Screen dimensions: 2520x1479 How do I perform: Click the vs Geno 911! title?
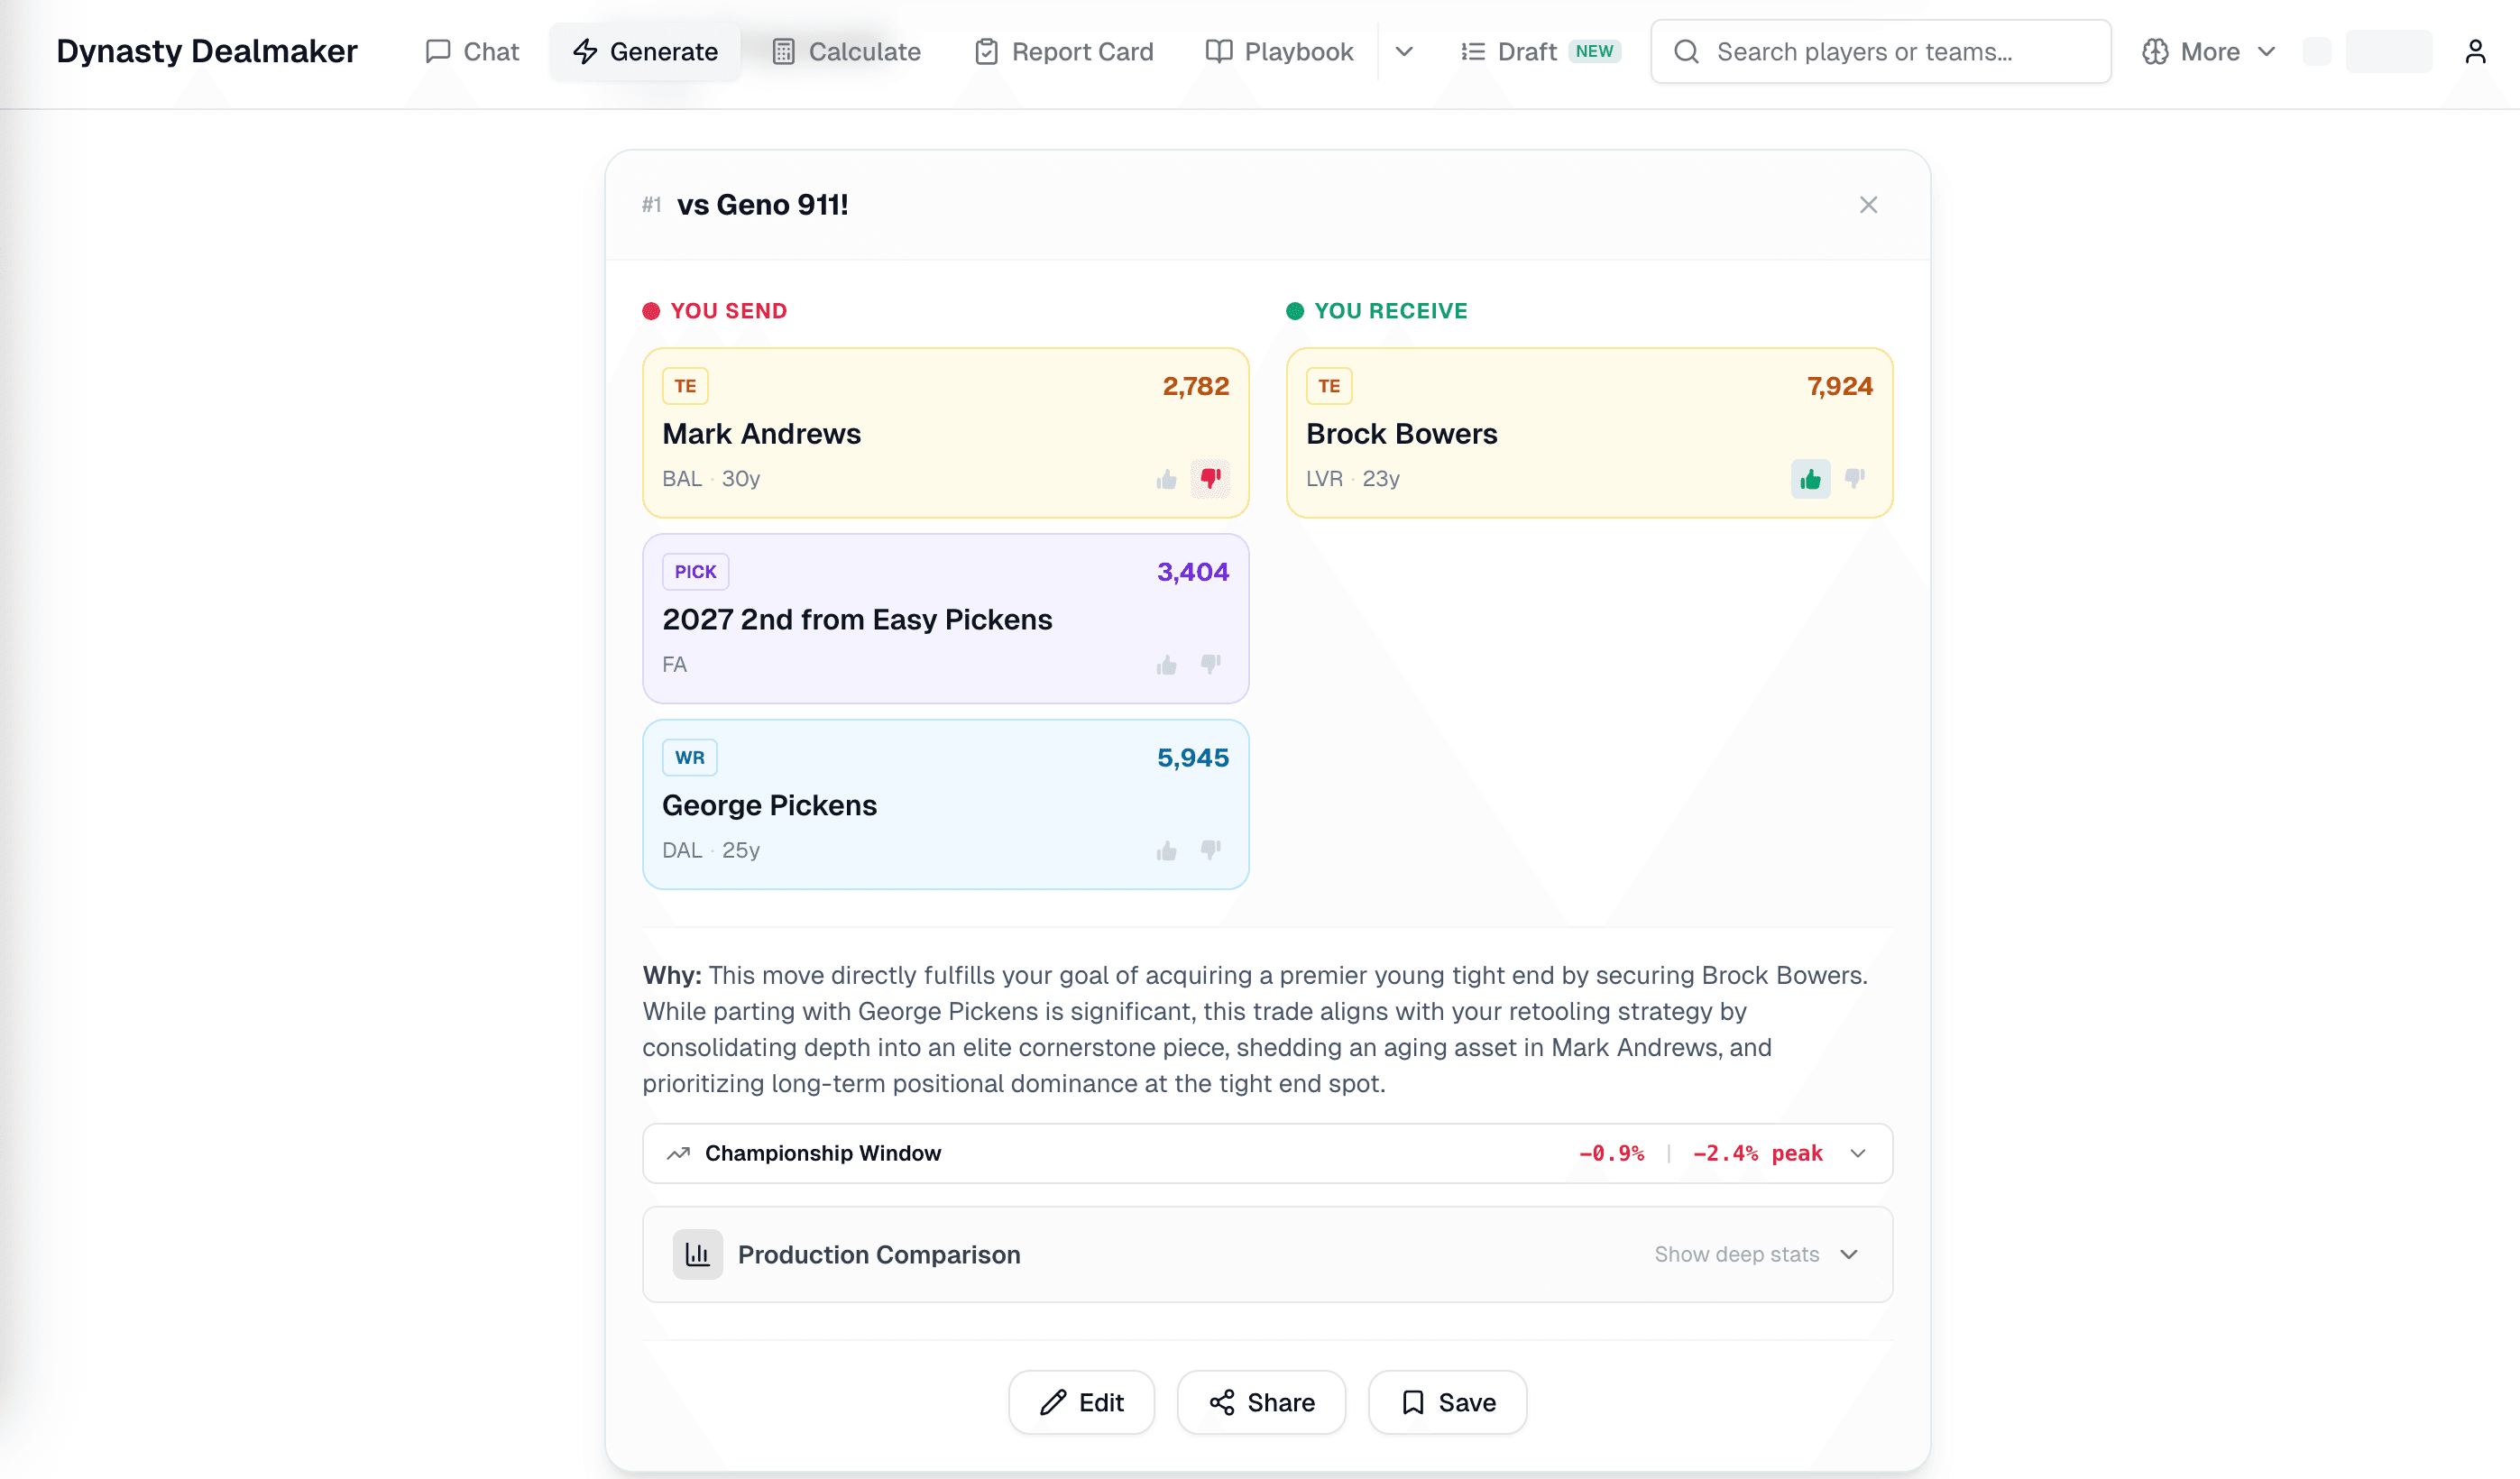click(762, 205)
